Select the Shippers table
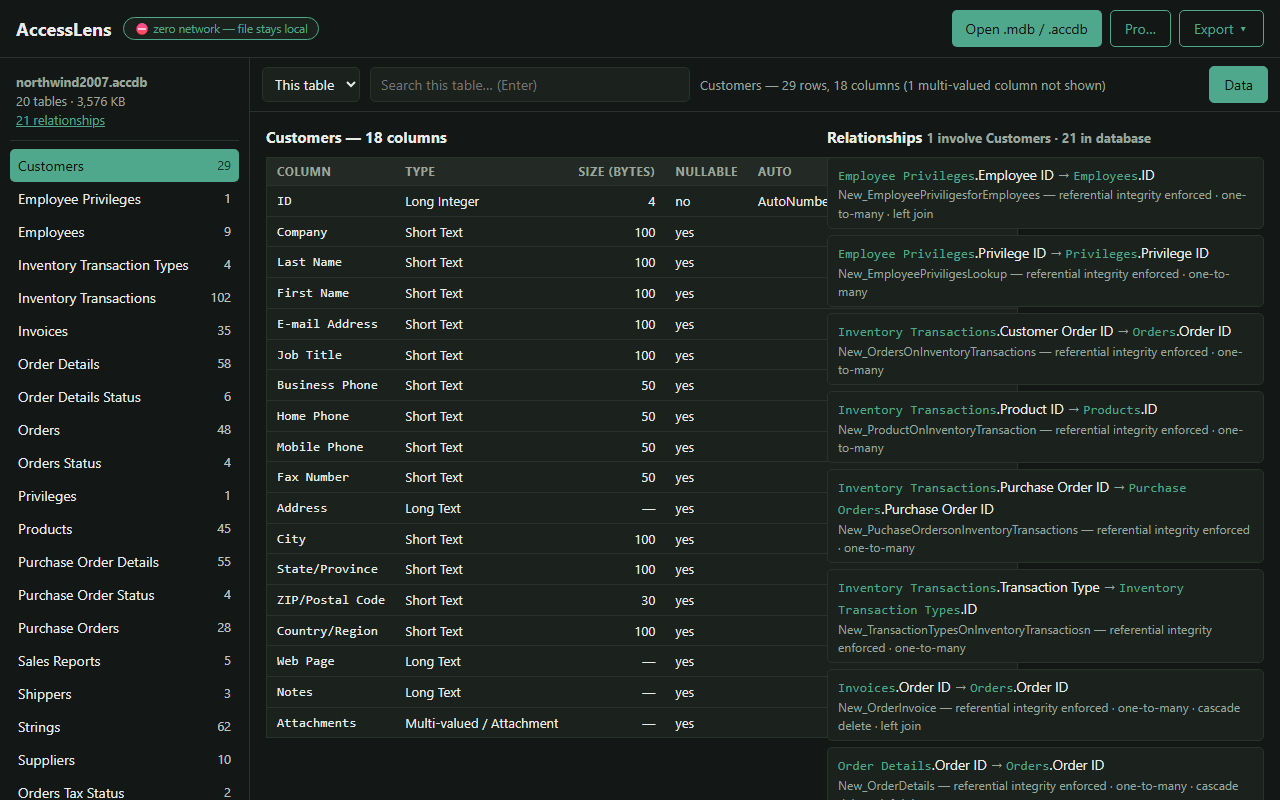1280x800 pixels. (x=124, y=694)
